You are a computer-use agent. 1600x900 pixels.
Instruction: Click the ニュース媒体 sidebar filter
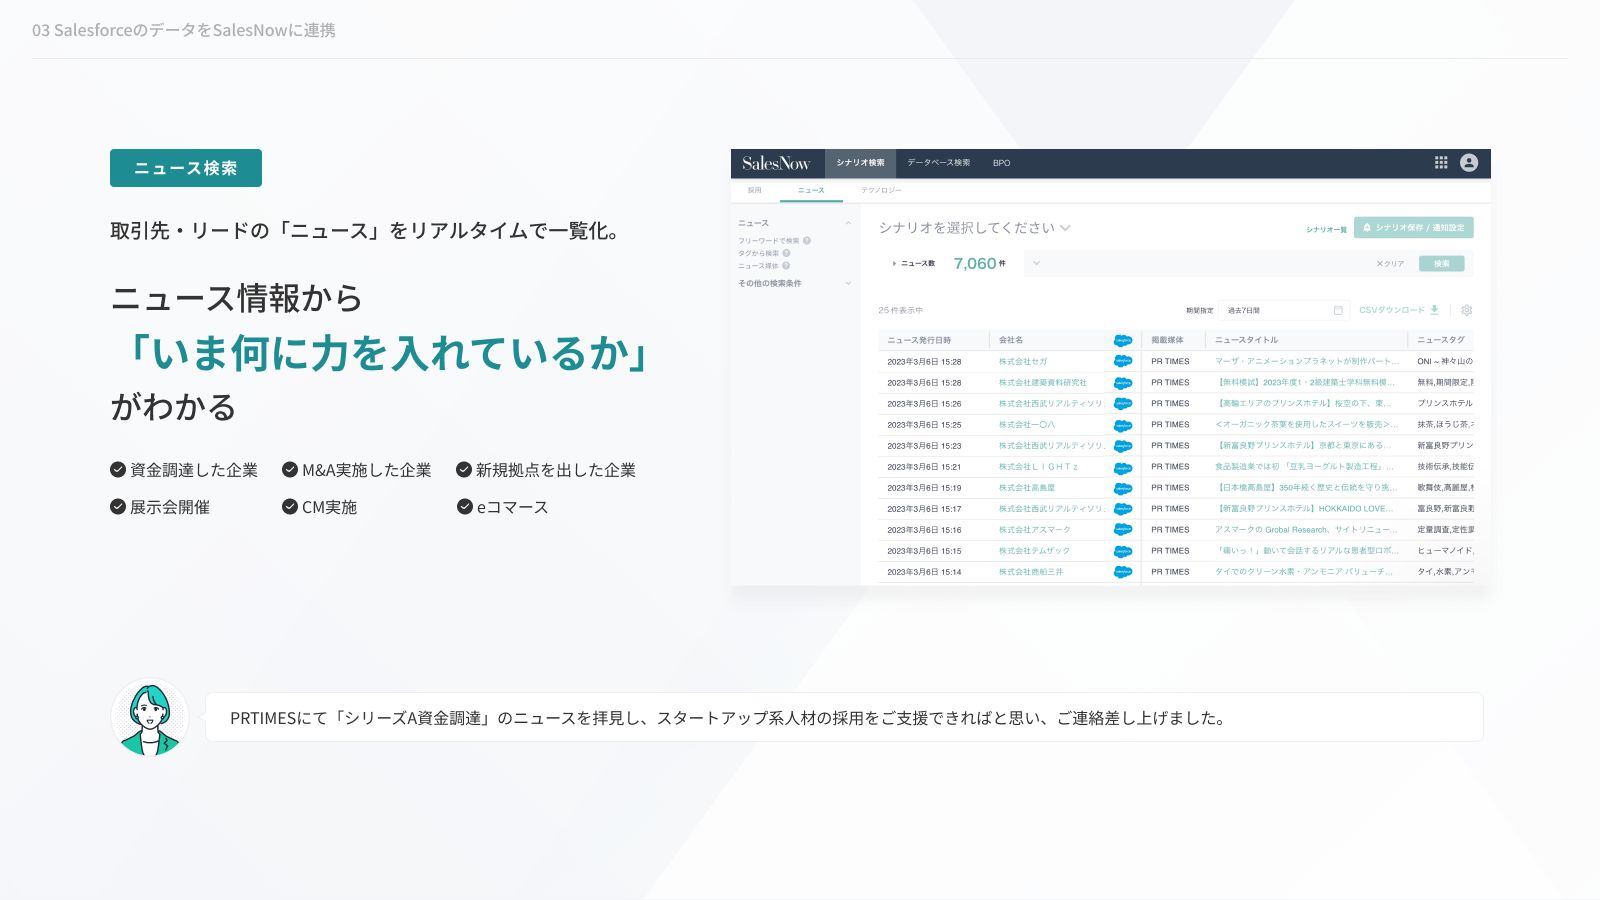pos(758,266)
